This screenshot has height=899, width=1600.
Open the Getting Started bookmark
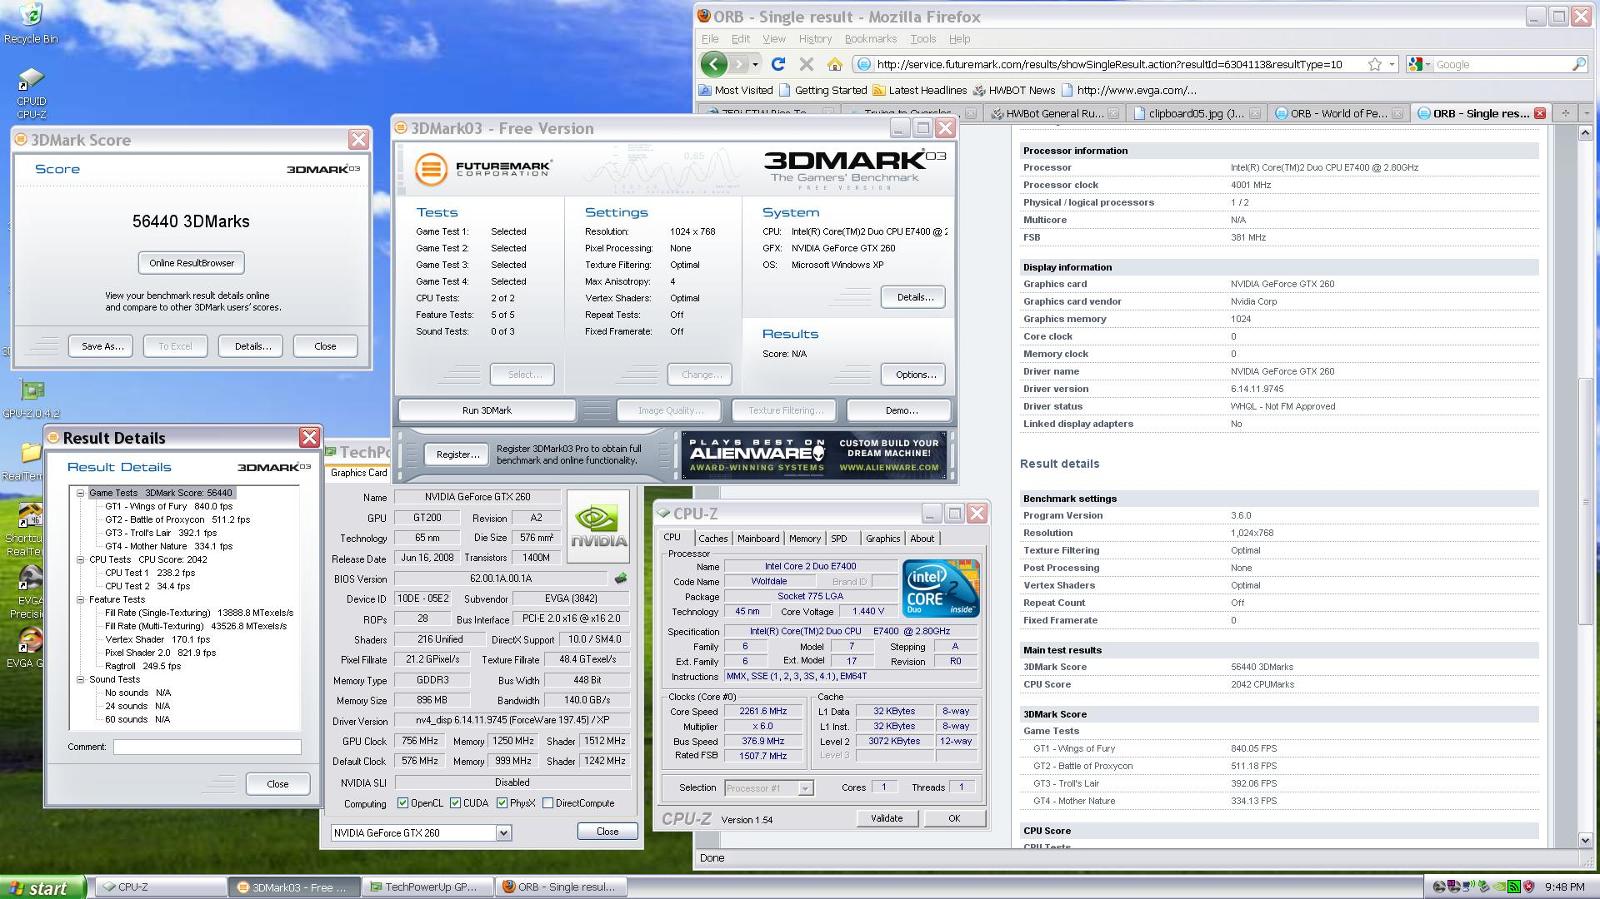822,90
